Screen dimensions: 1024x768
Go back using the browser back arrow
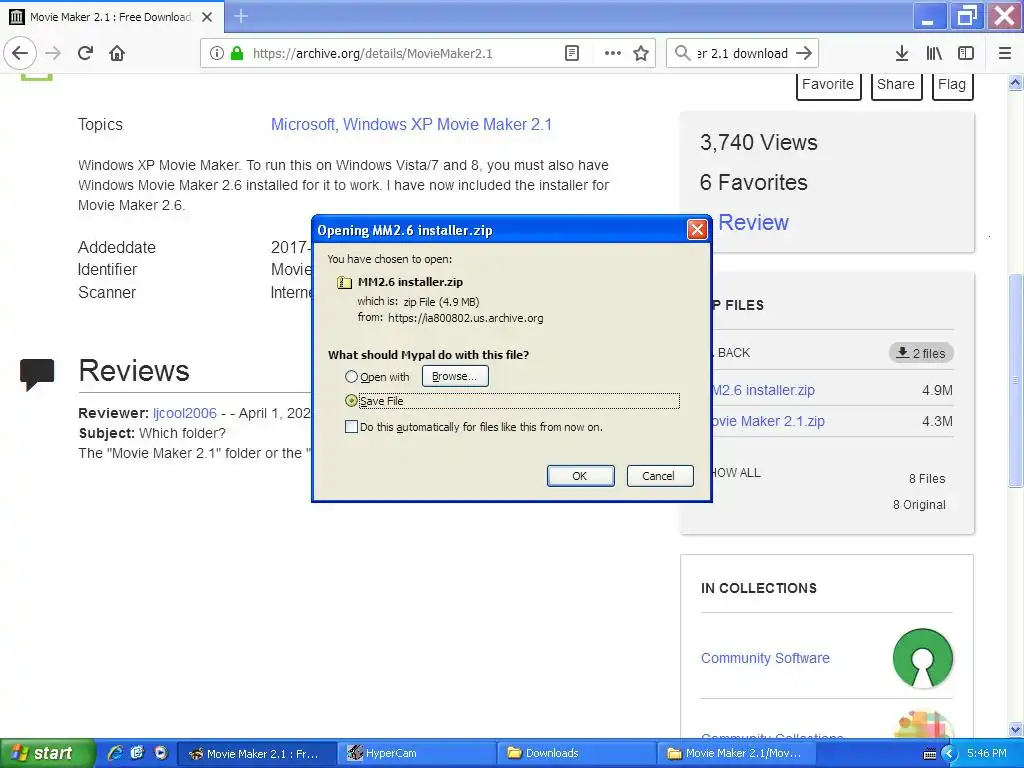click(x=20, y=54)
